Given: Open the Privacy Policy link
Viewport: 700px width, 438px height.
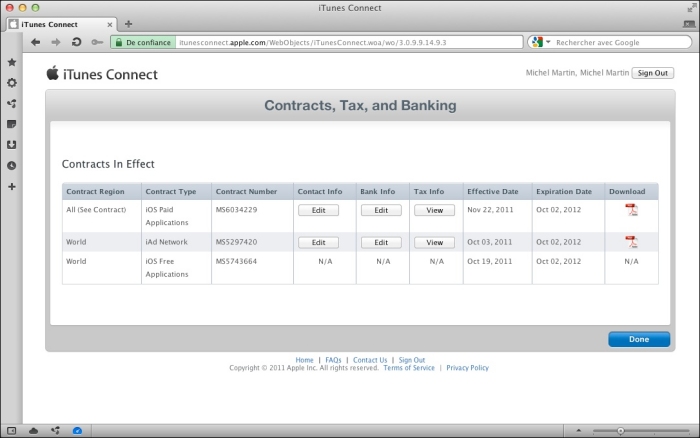Looking at the screenshot, I should tap(467, 368).
